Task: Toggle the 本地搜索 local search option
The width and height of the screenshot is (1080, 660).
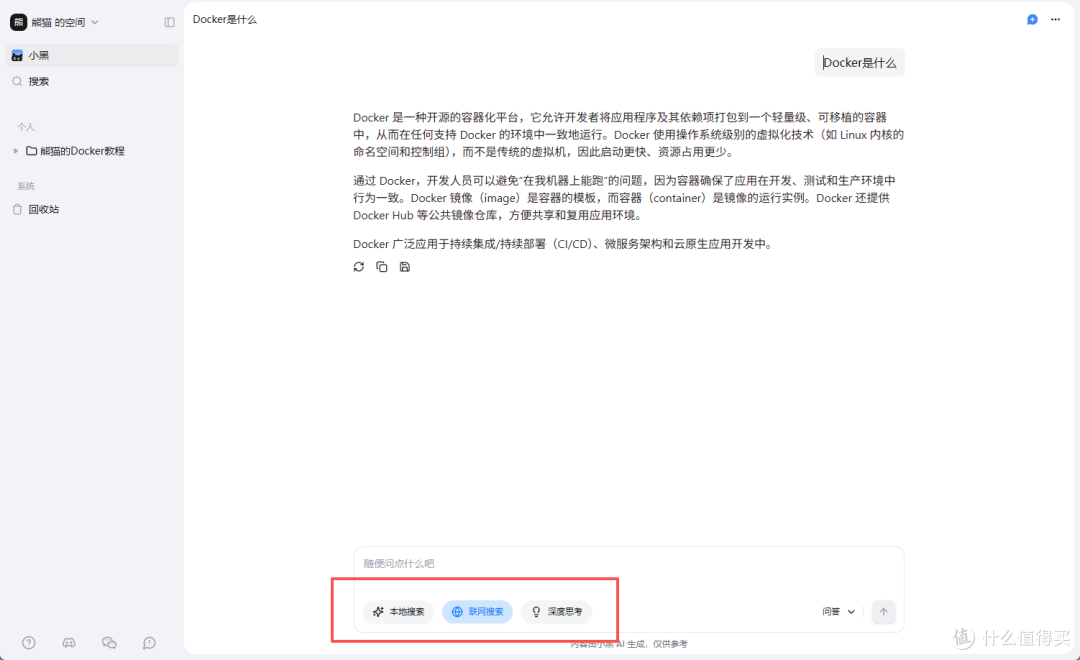Action: (x=398, y=611)
